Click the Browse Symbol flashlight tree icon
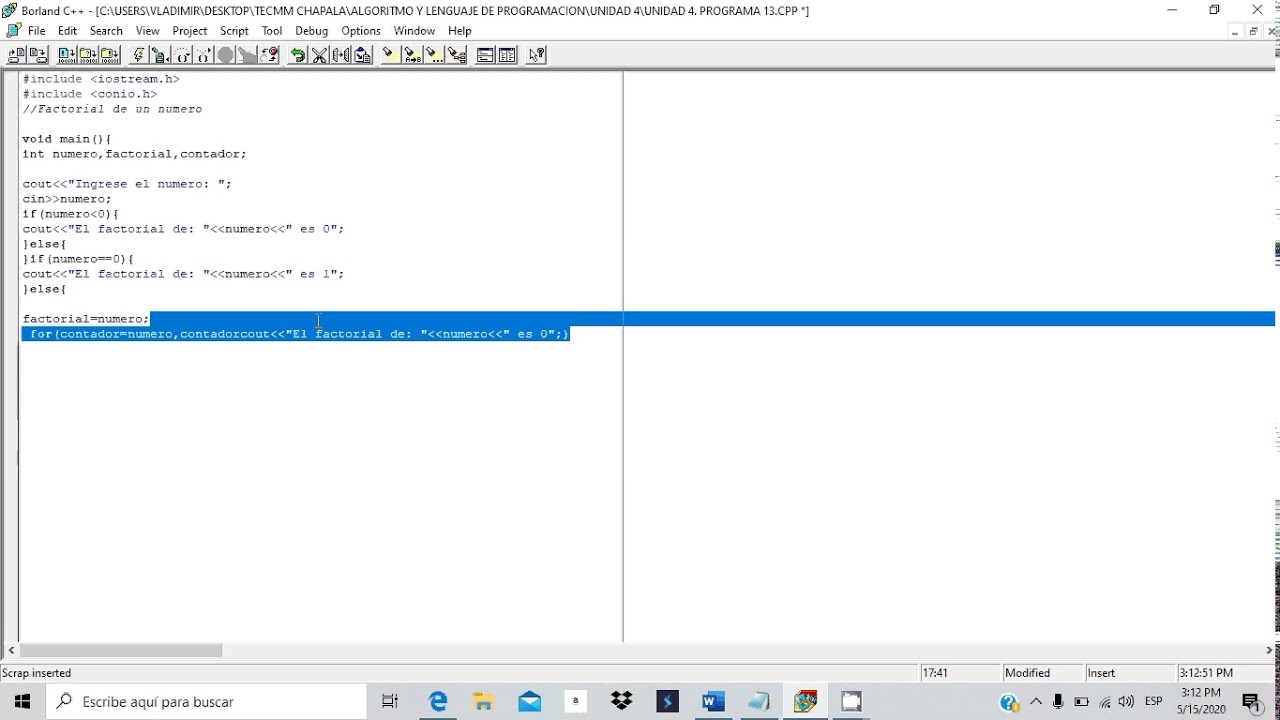Screen dimensions: 1280x720 pyautogui.click(x=456, y=55)
